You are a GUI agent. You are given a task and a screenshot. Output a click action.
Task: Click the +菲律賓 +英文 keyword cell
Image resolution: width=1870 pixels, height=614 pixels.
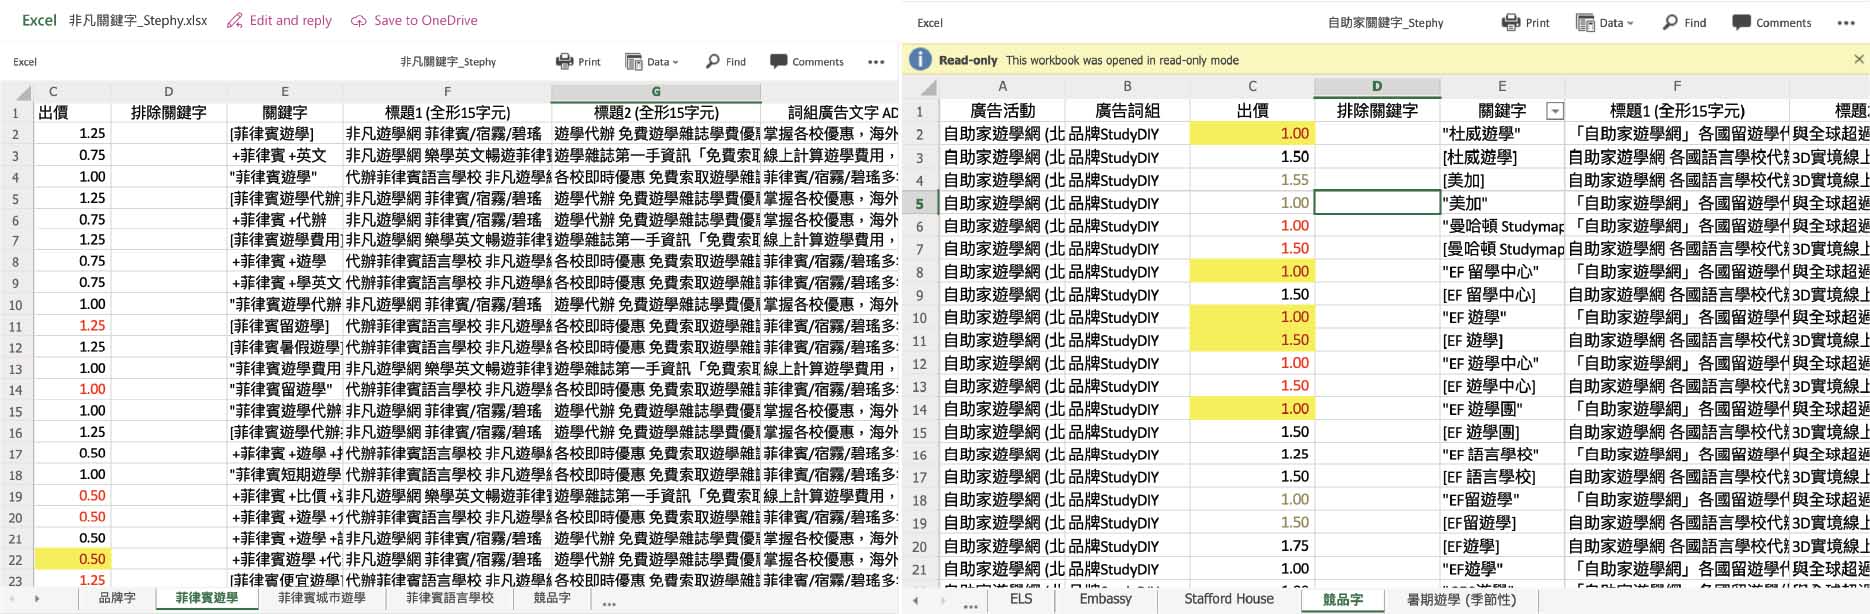[285, 155]
